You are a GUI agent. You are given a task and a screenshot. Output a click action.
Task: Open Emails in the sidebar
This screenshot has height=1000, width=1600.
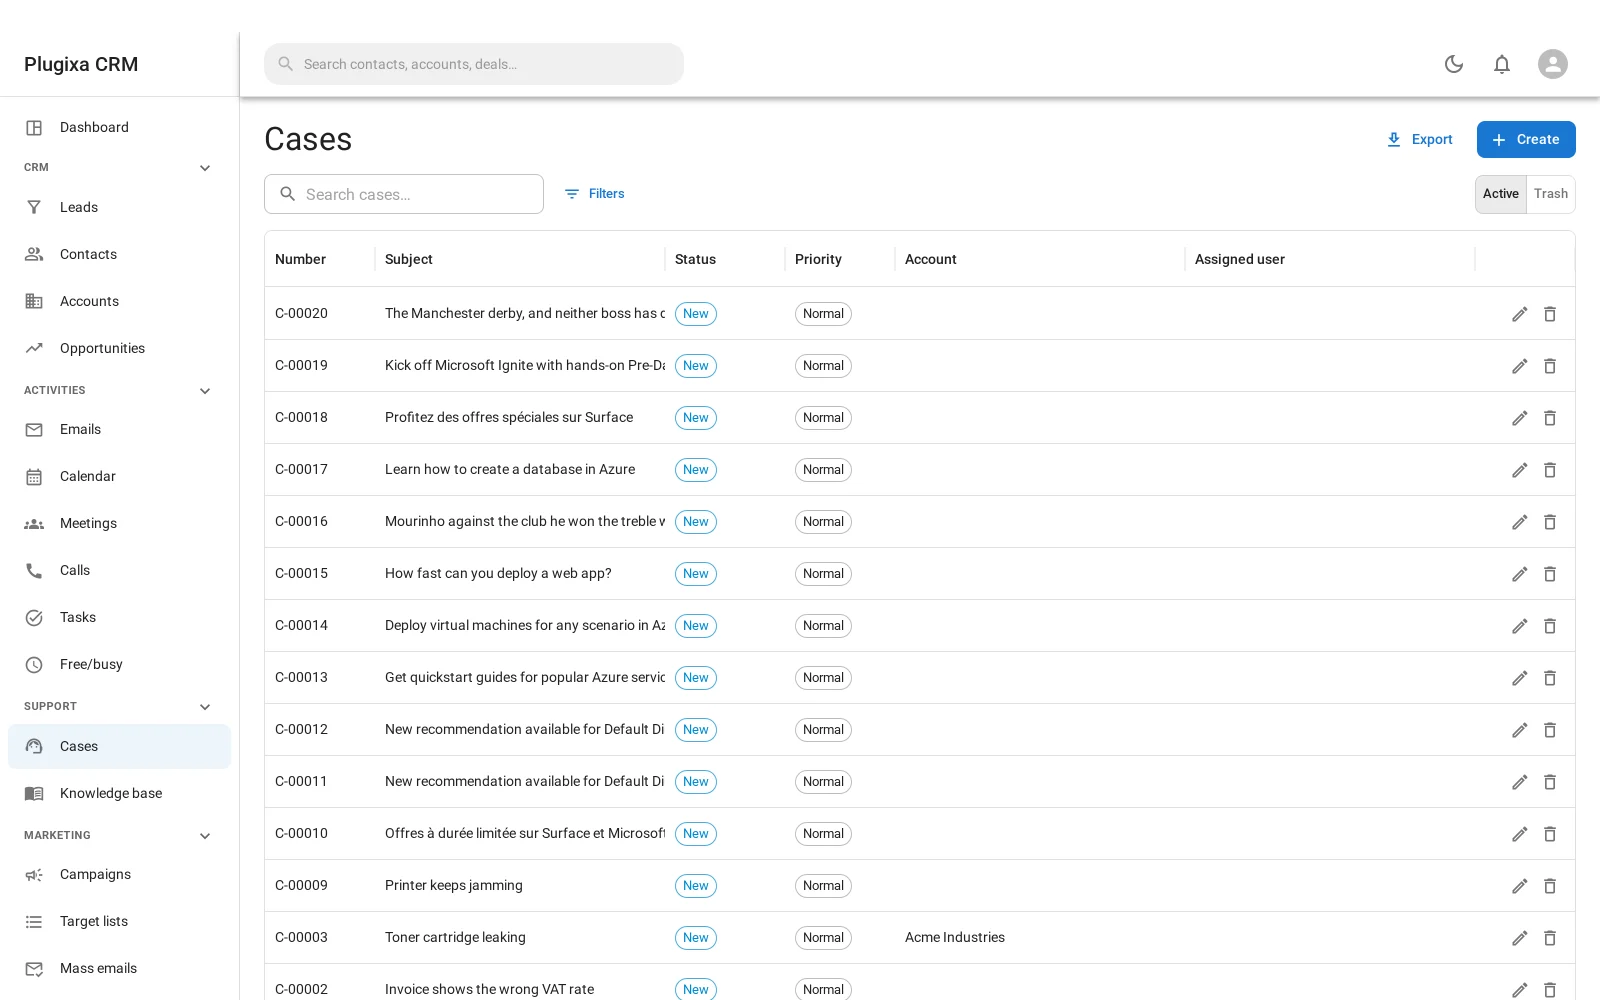[x=119, y=429]
